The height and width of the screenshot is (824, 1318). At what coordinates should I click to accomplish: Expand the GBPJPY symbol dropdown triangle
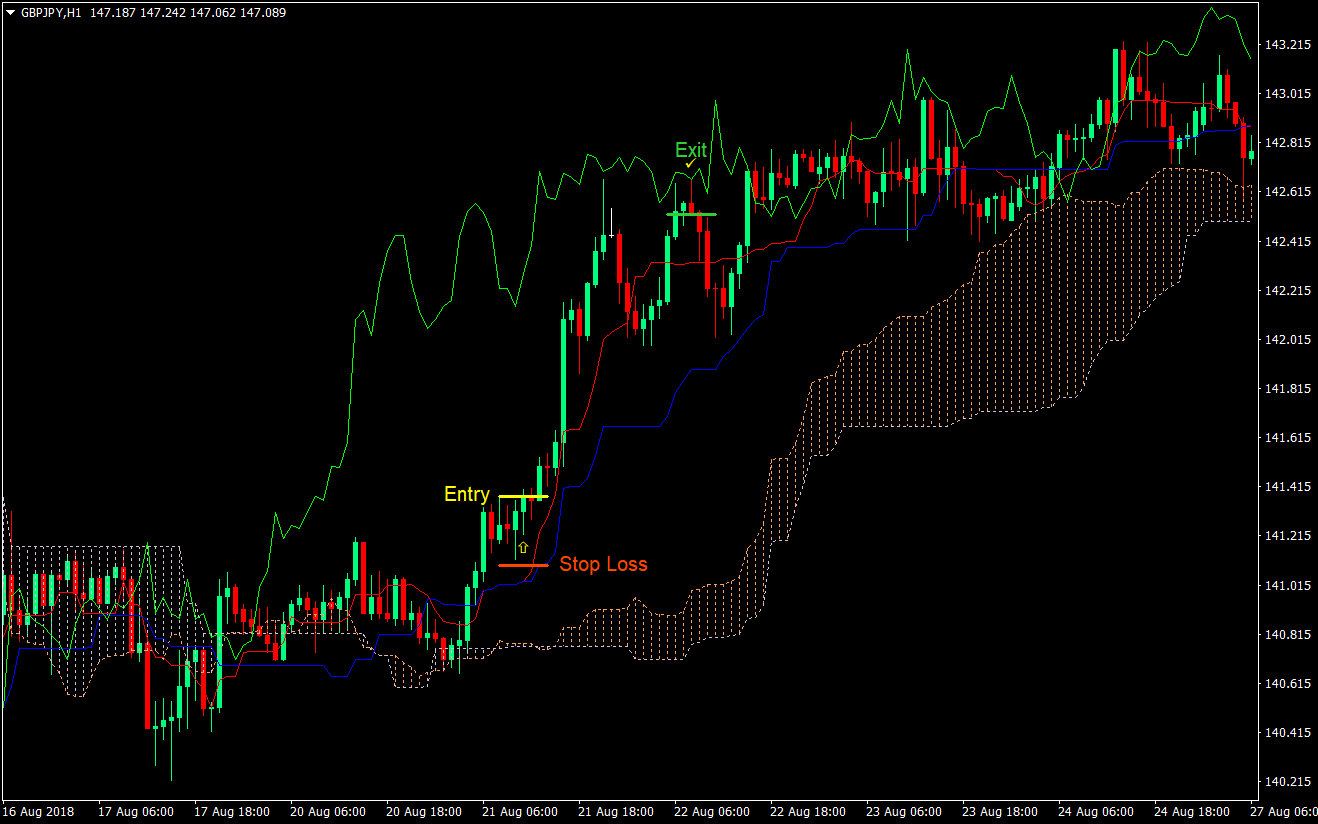(x=10, y=11)
